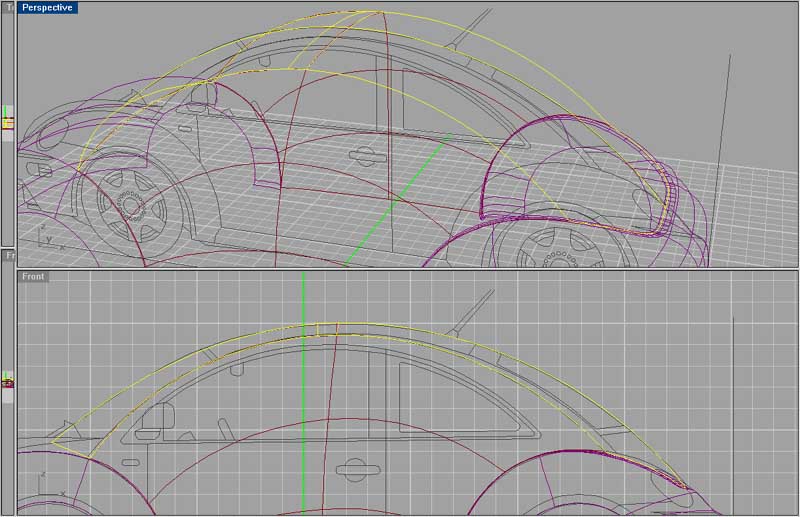
Task: Click the XZ axis icon in Front viewport
Action: [x=50, y=485]
